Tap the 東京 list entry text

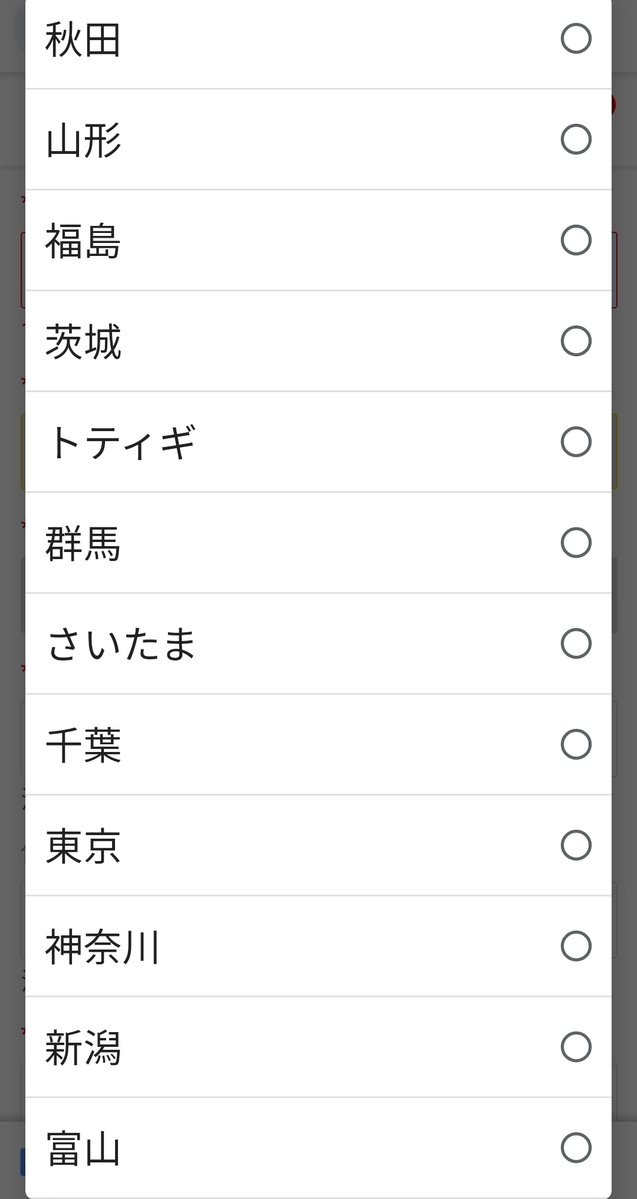click(83, 846)
